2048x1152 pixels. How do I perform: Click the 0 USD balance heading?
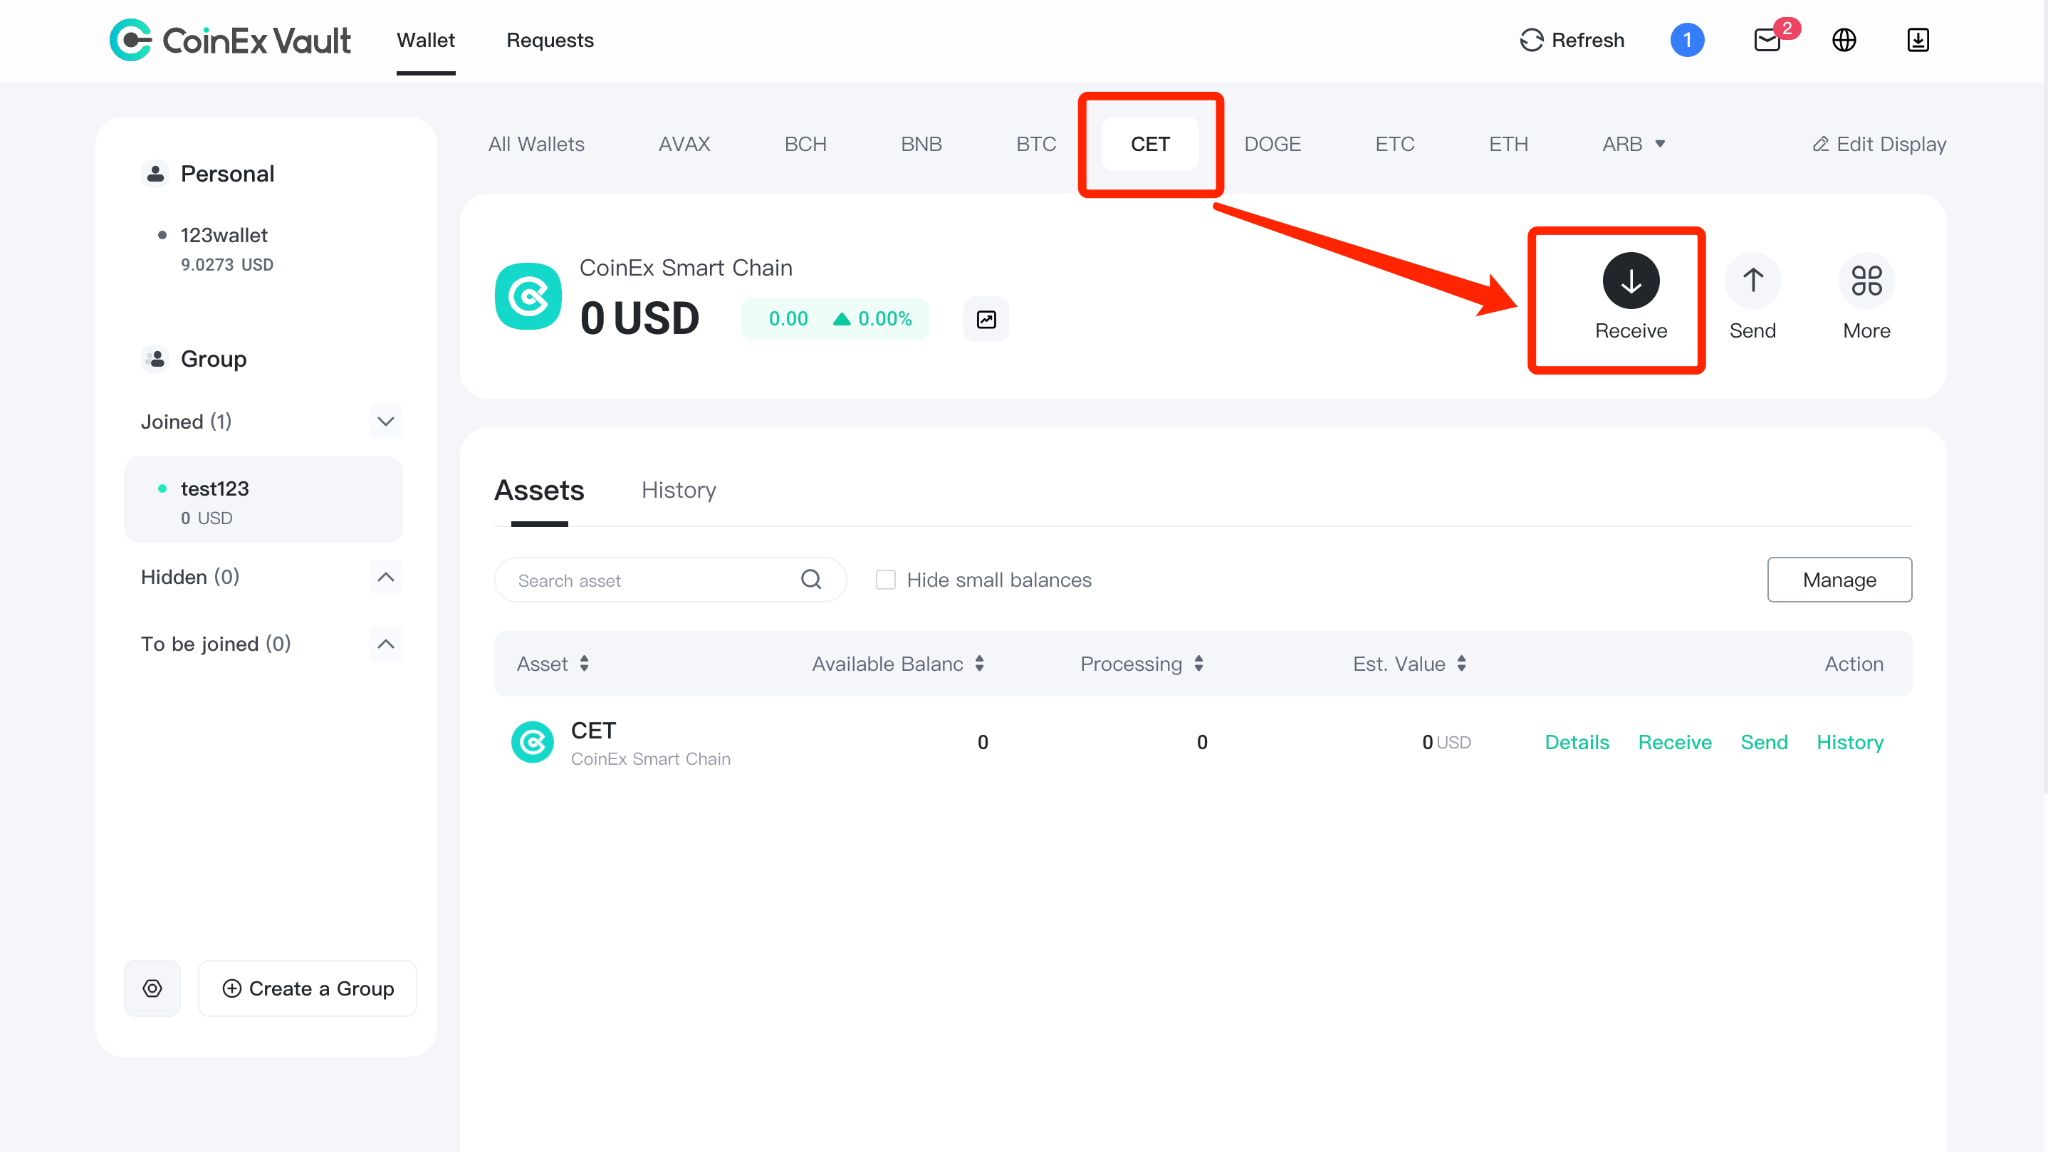[640, 319]
